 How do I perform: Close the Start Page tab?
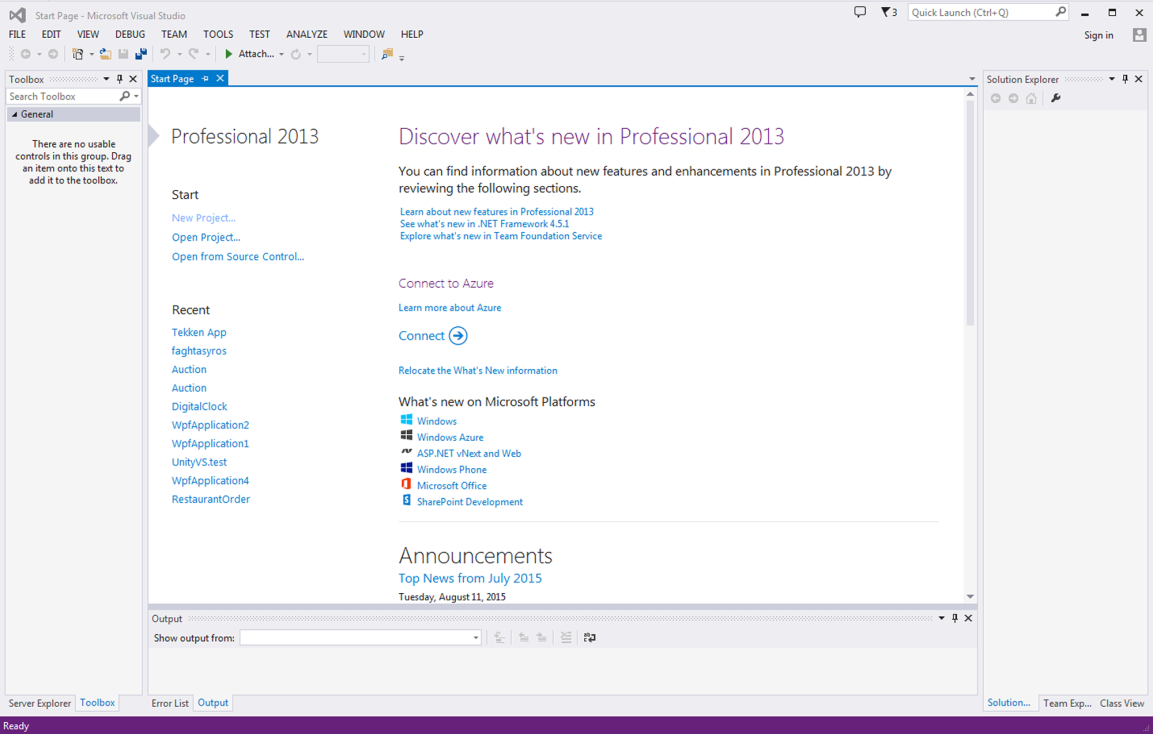click(x=220, y=79)
